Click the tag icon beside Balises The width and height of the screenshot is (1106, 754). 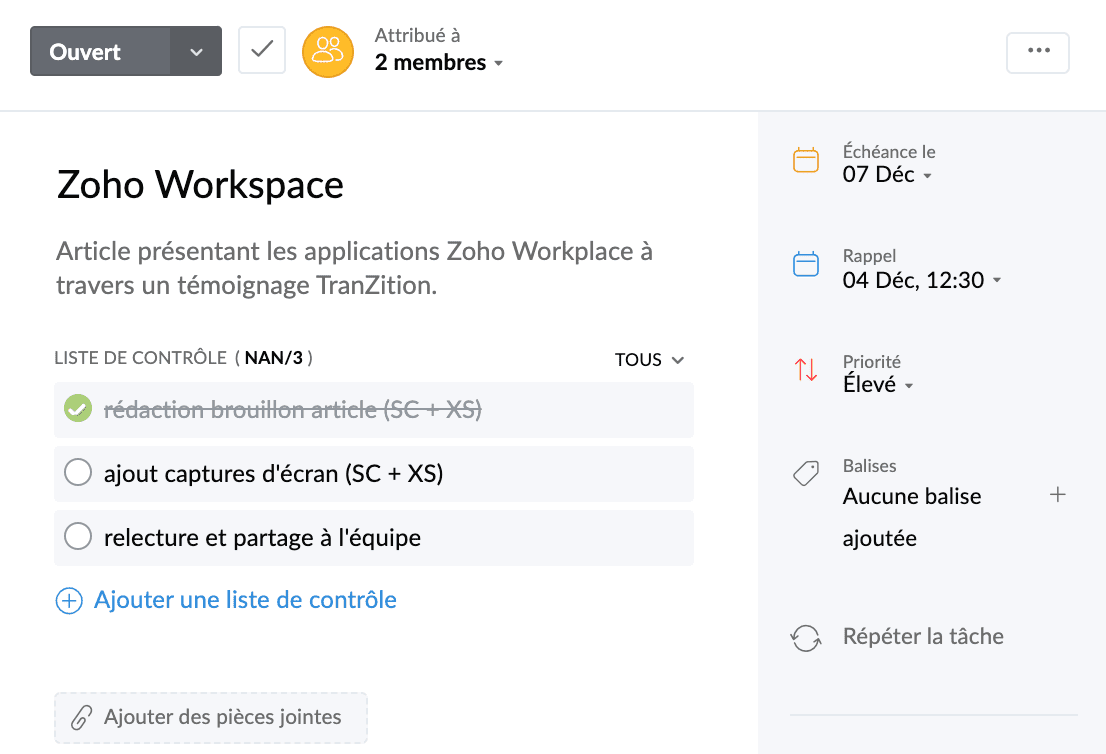coord(806,473)
